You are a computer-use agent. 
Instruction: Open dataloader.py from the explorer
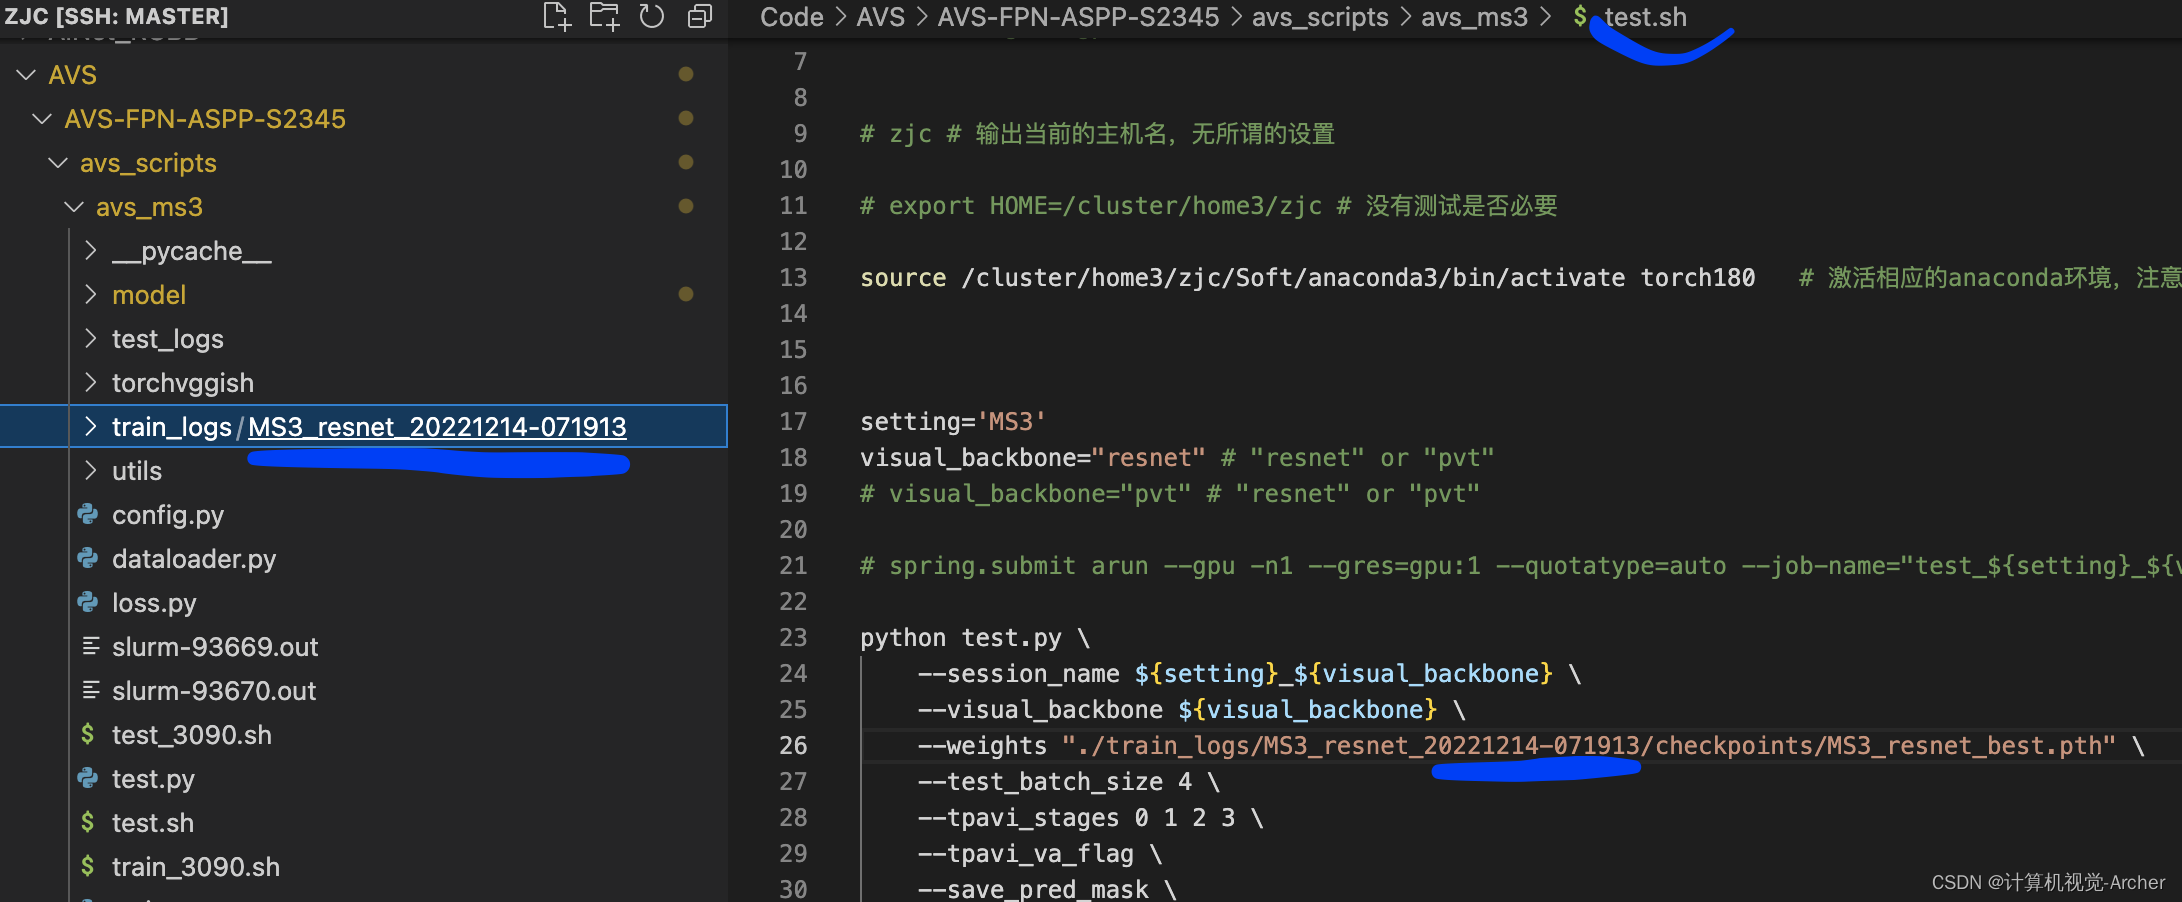(x=194, y=559)
